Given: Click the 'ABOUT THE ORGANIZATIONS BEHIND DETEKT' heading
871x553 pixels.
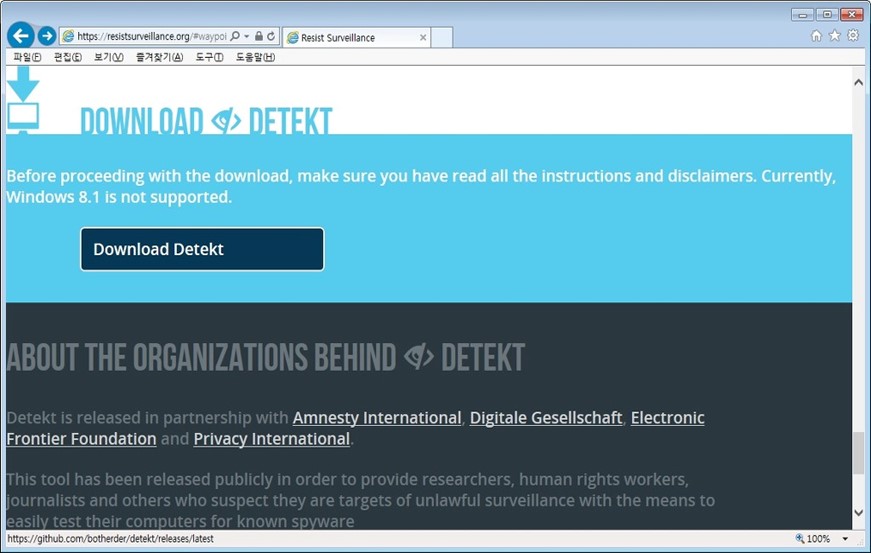Looking at the screenshot, I should point(266,357).
